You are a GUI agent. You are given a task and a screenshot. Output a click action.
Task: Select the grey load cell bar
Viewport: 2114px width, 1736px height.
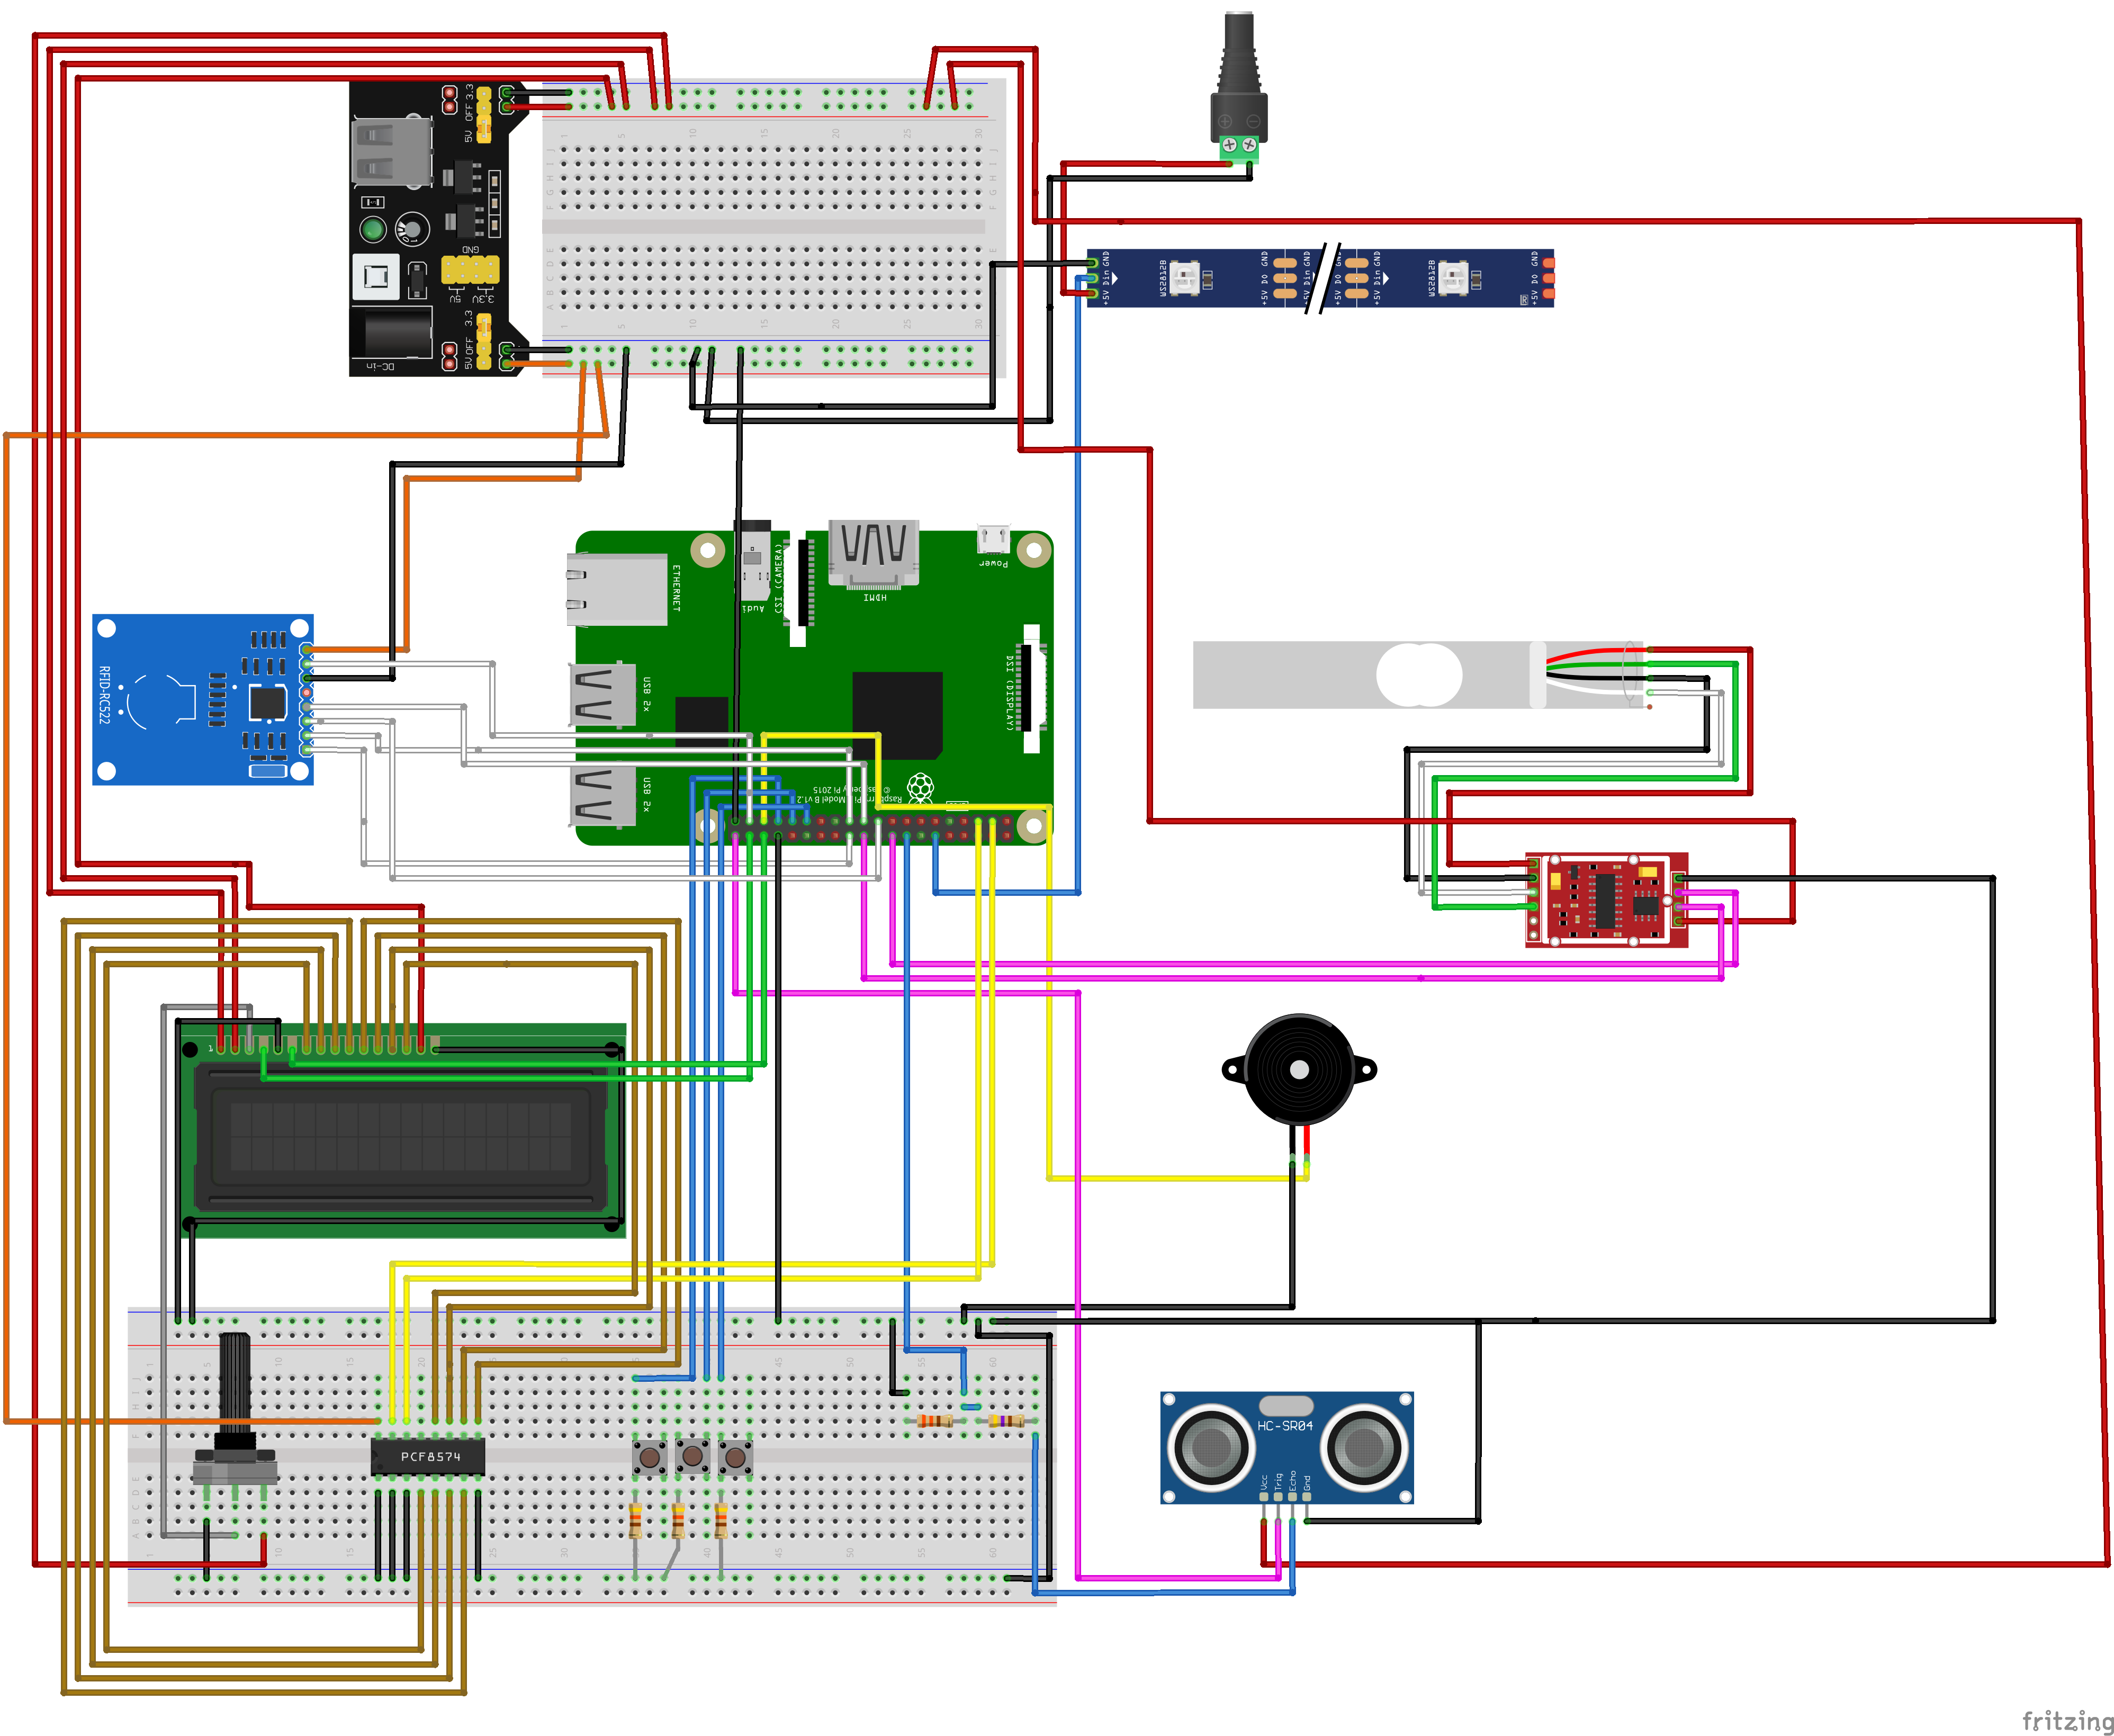(x=1418, y=675)
